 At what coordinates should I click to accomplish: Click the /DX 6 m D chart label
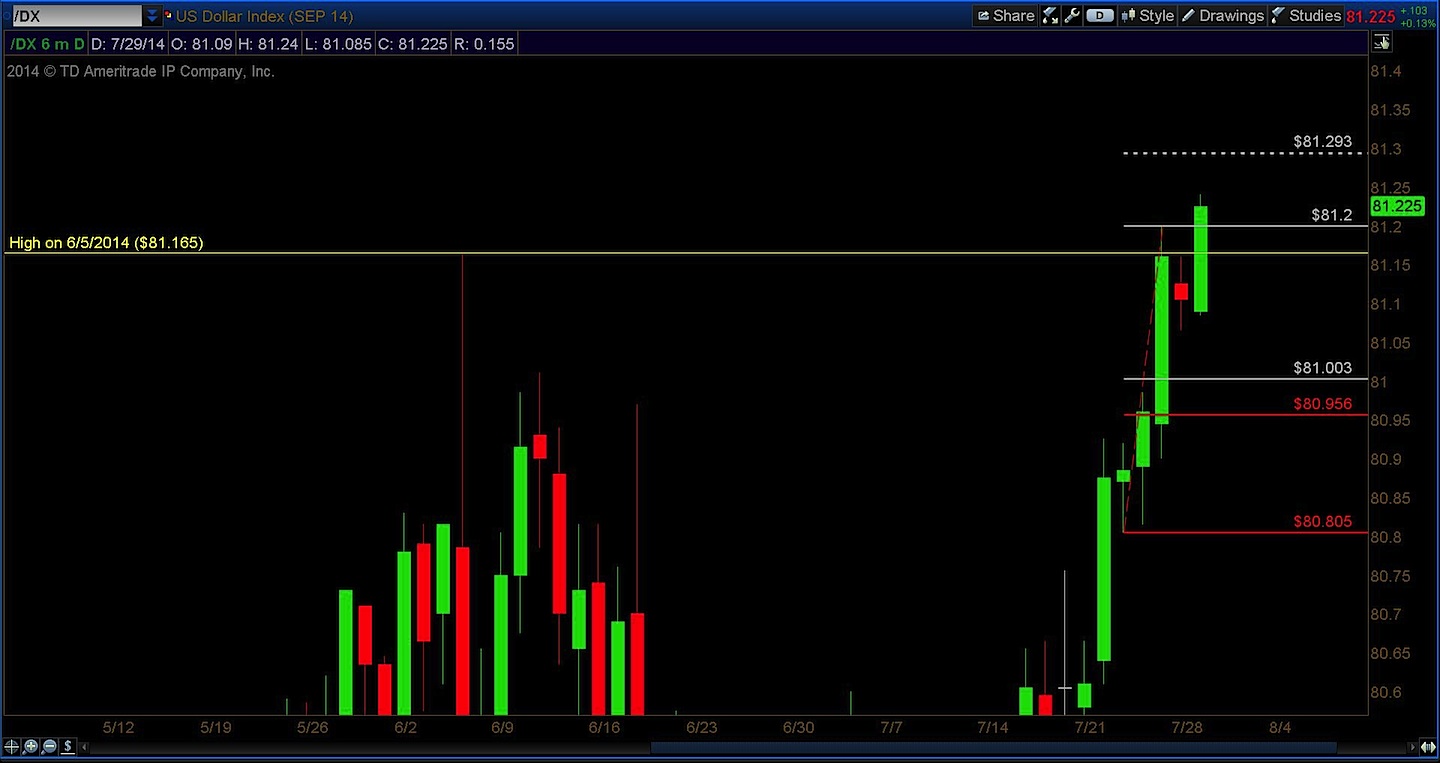[48, 44]
